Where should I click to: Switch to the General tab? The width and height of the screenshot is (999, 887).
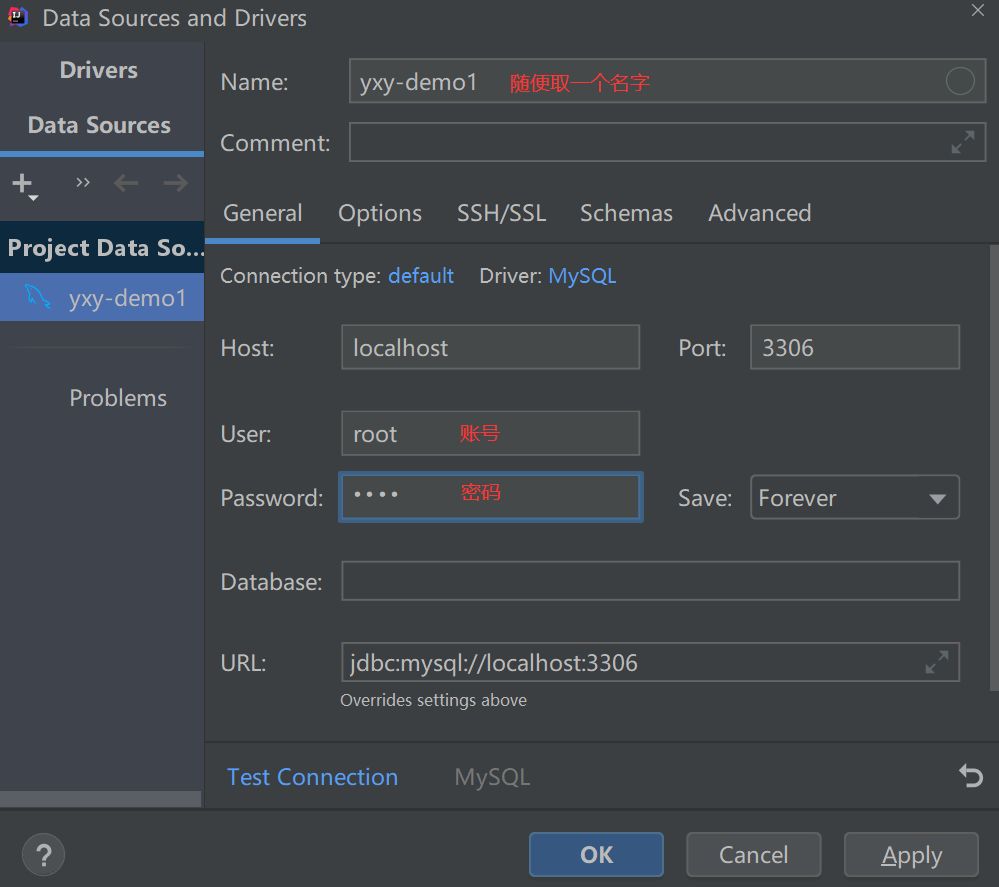click(x=262, y=213)
